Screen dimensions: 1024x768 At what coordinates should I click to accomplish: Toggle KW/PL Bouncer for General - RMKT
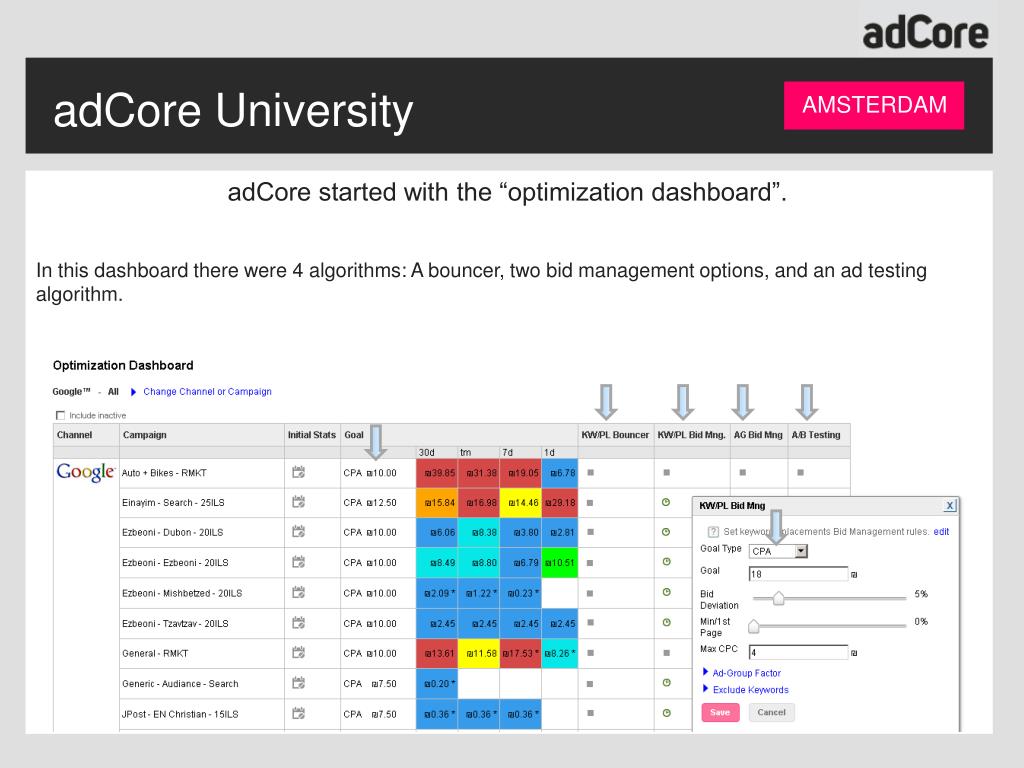590,653
